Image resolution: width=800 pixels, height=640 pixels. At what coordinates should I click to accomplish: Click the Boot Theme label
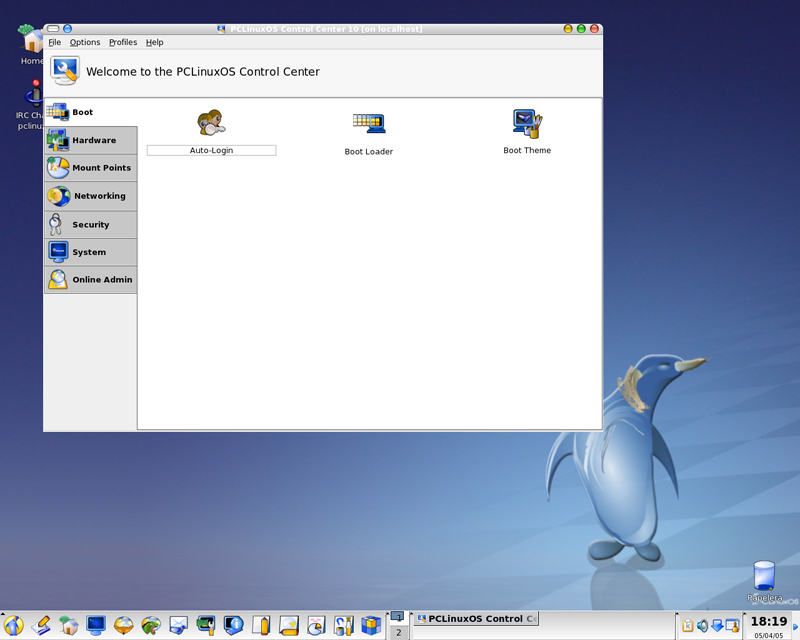tap(527, 151)
